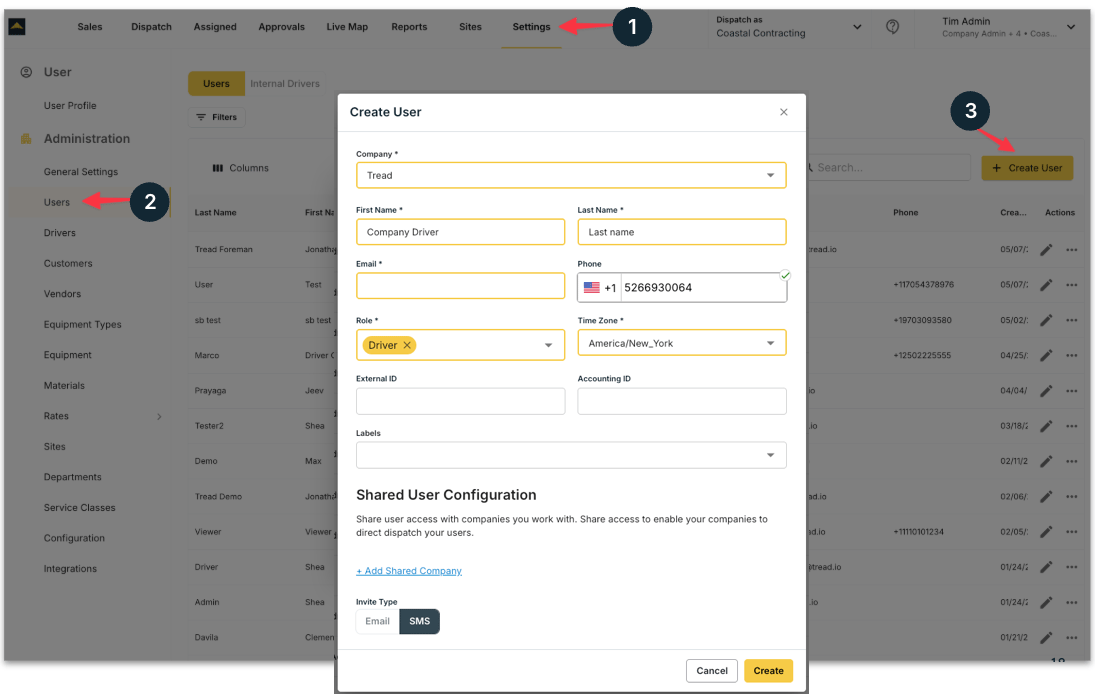Click the phone number field
Image resolution: width=1095 pixels, height=697 pixels.
click(x=703, y=288)
